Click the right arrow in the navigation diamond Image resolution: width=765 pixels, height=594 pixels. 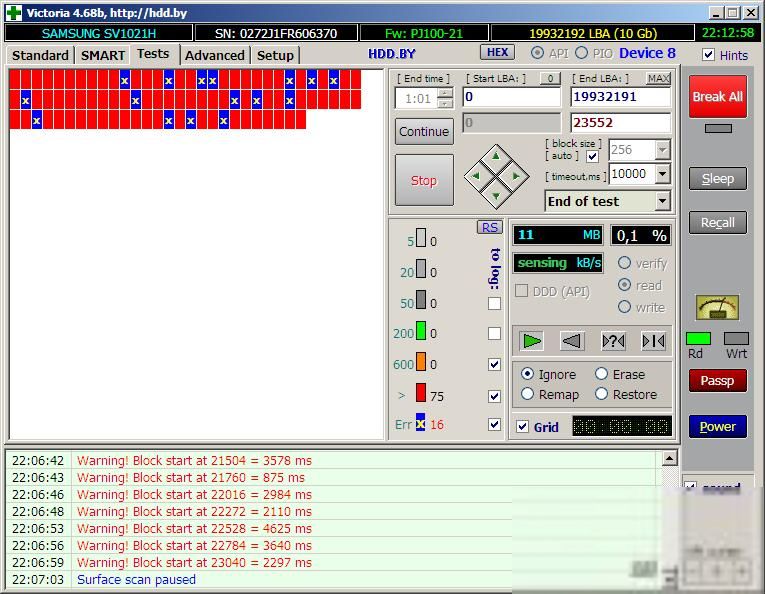pyautogui.click(x=516, y=176)
